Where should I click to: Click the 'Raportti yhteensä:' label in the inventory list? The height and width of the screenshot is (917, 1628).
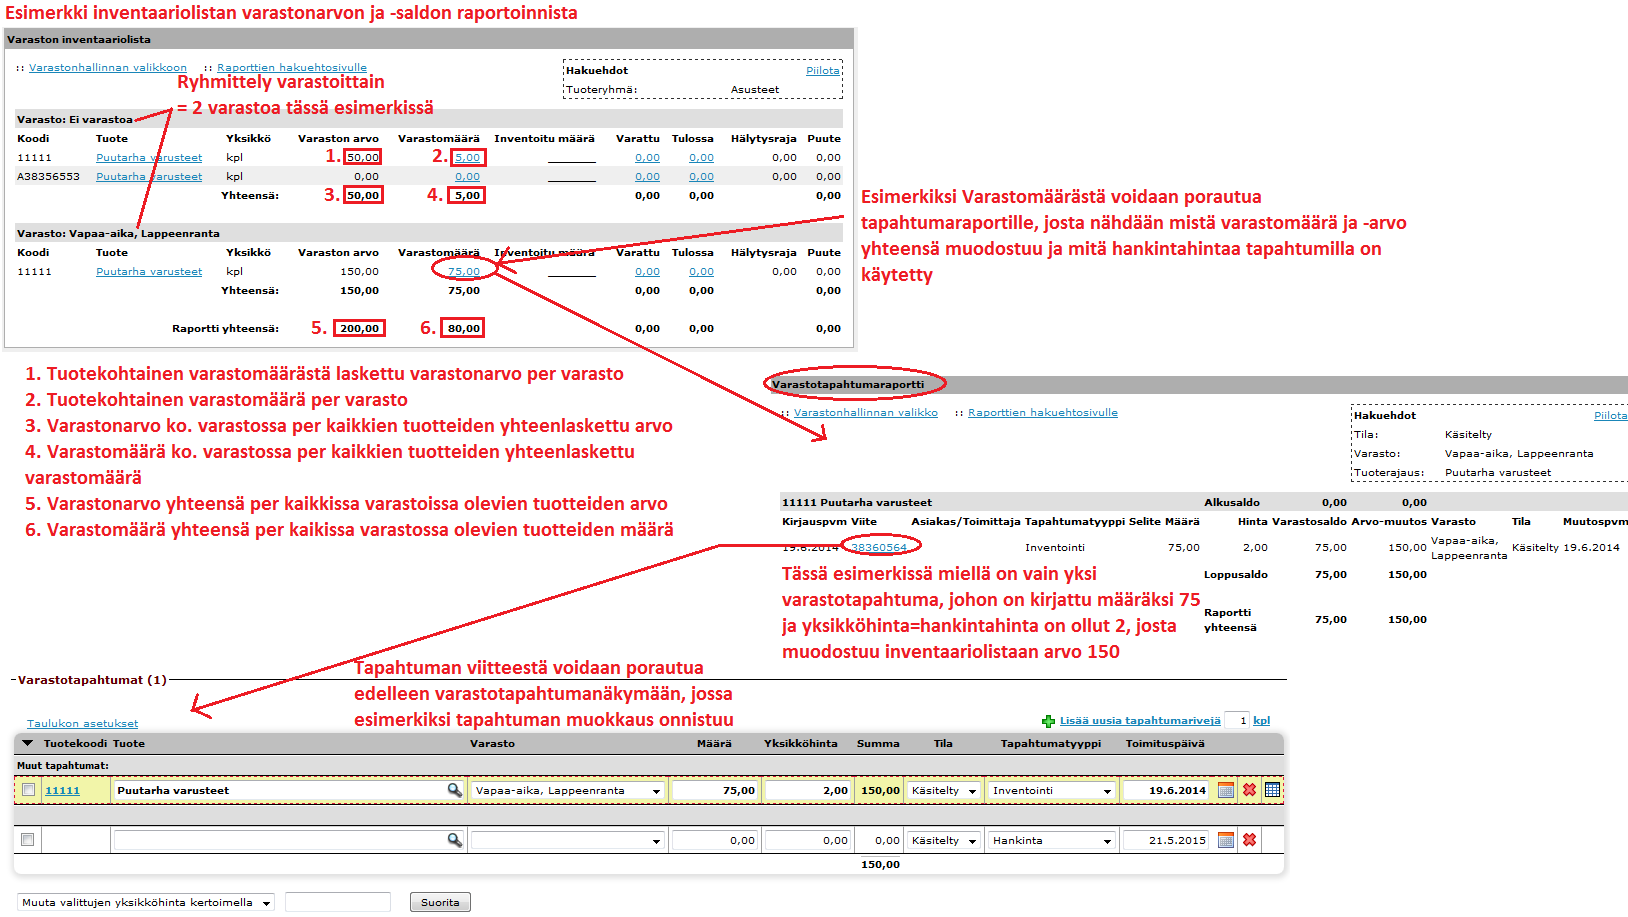tap(225, 328)
